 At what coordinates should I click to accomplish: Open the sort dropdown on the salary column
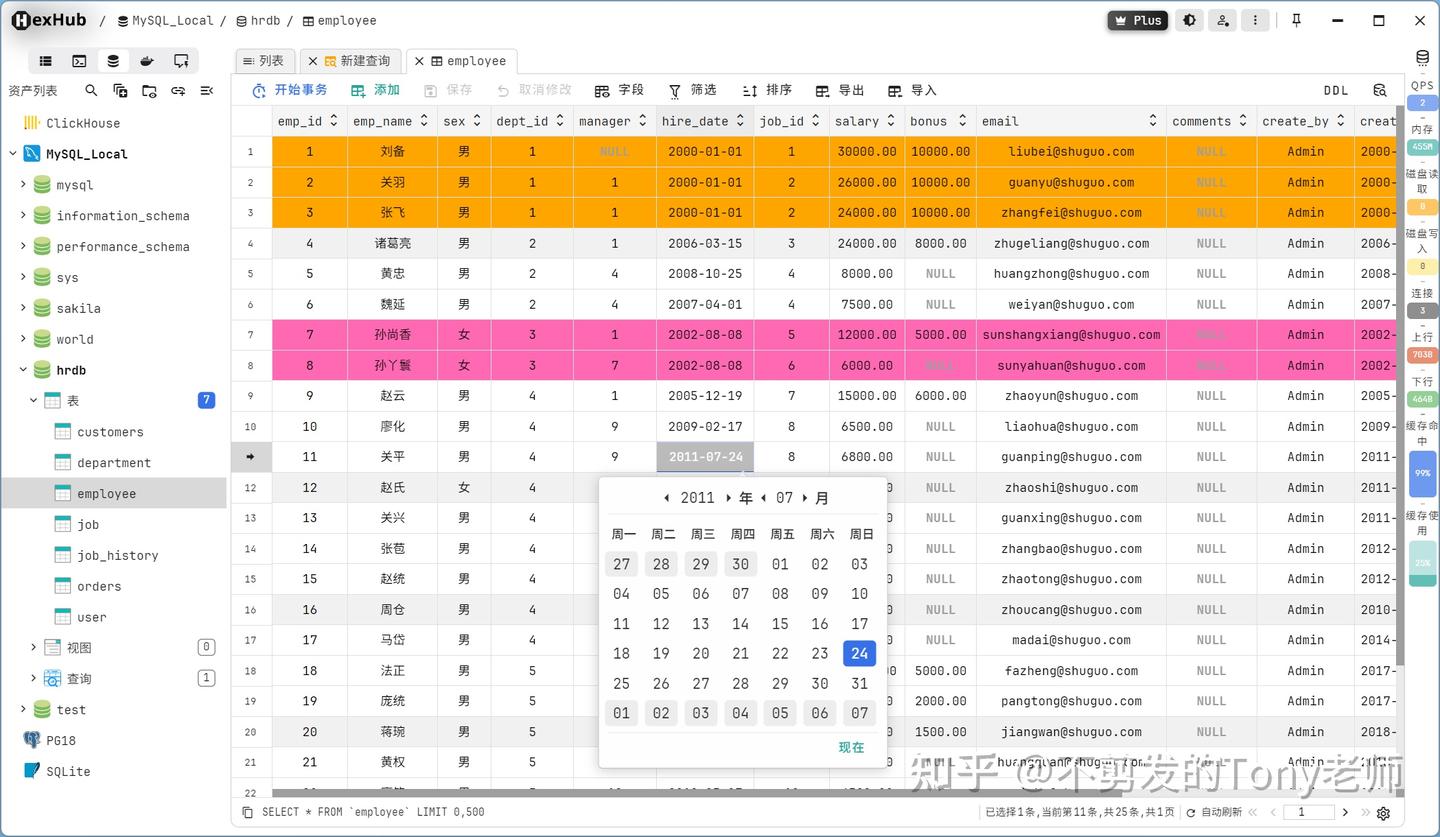[890, 121]
